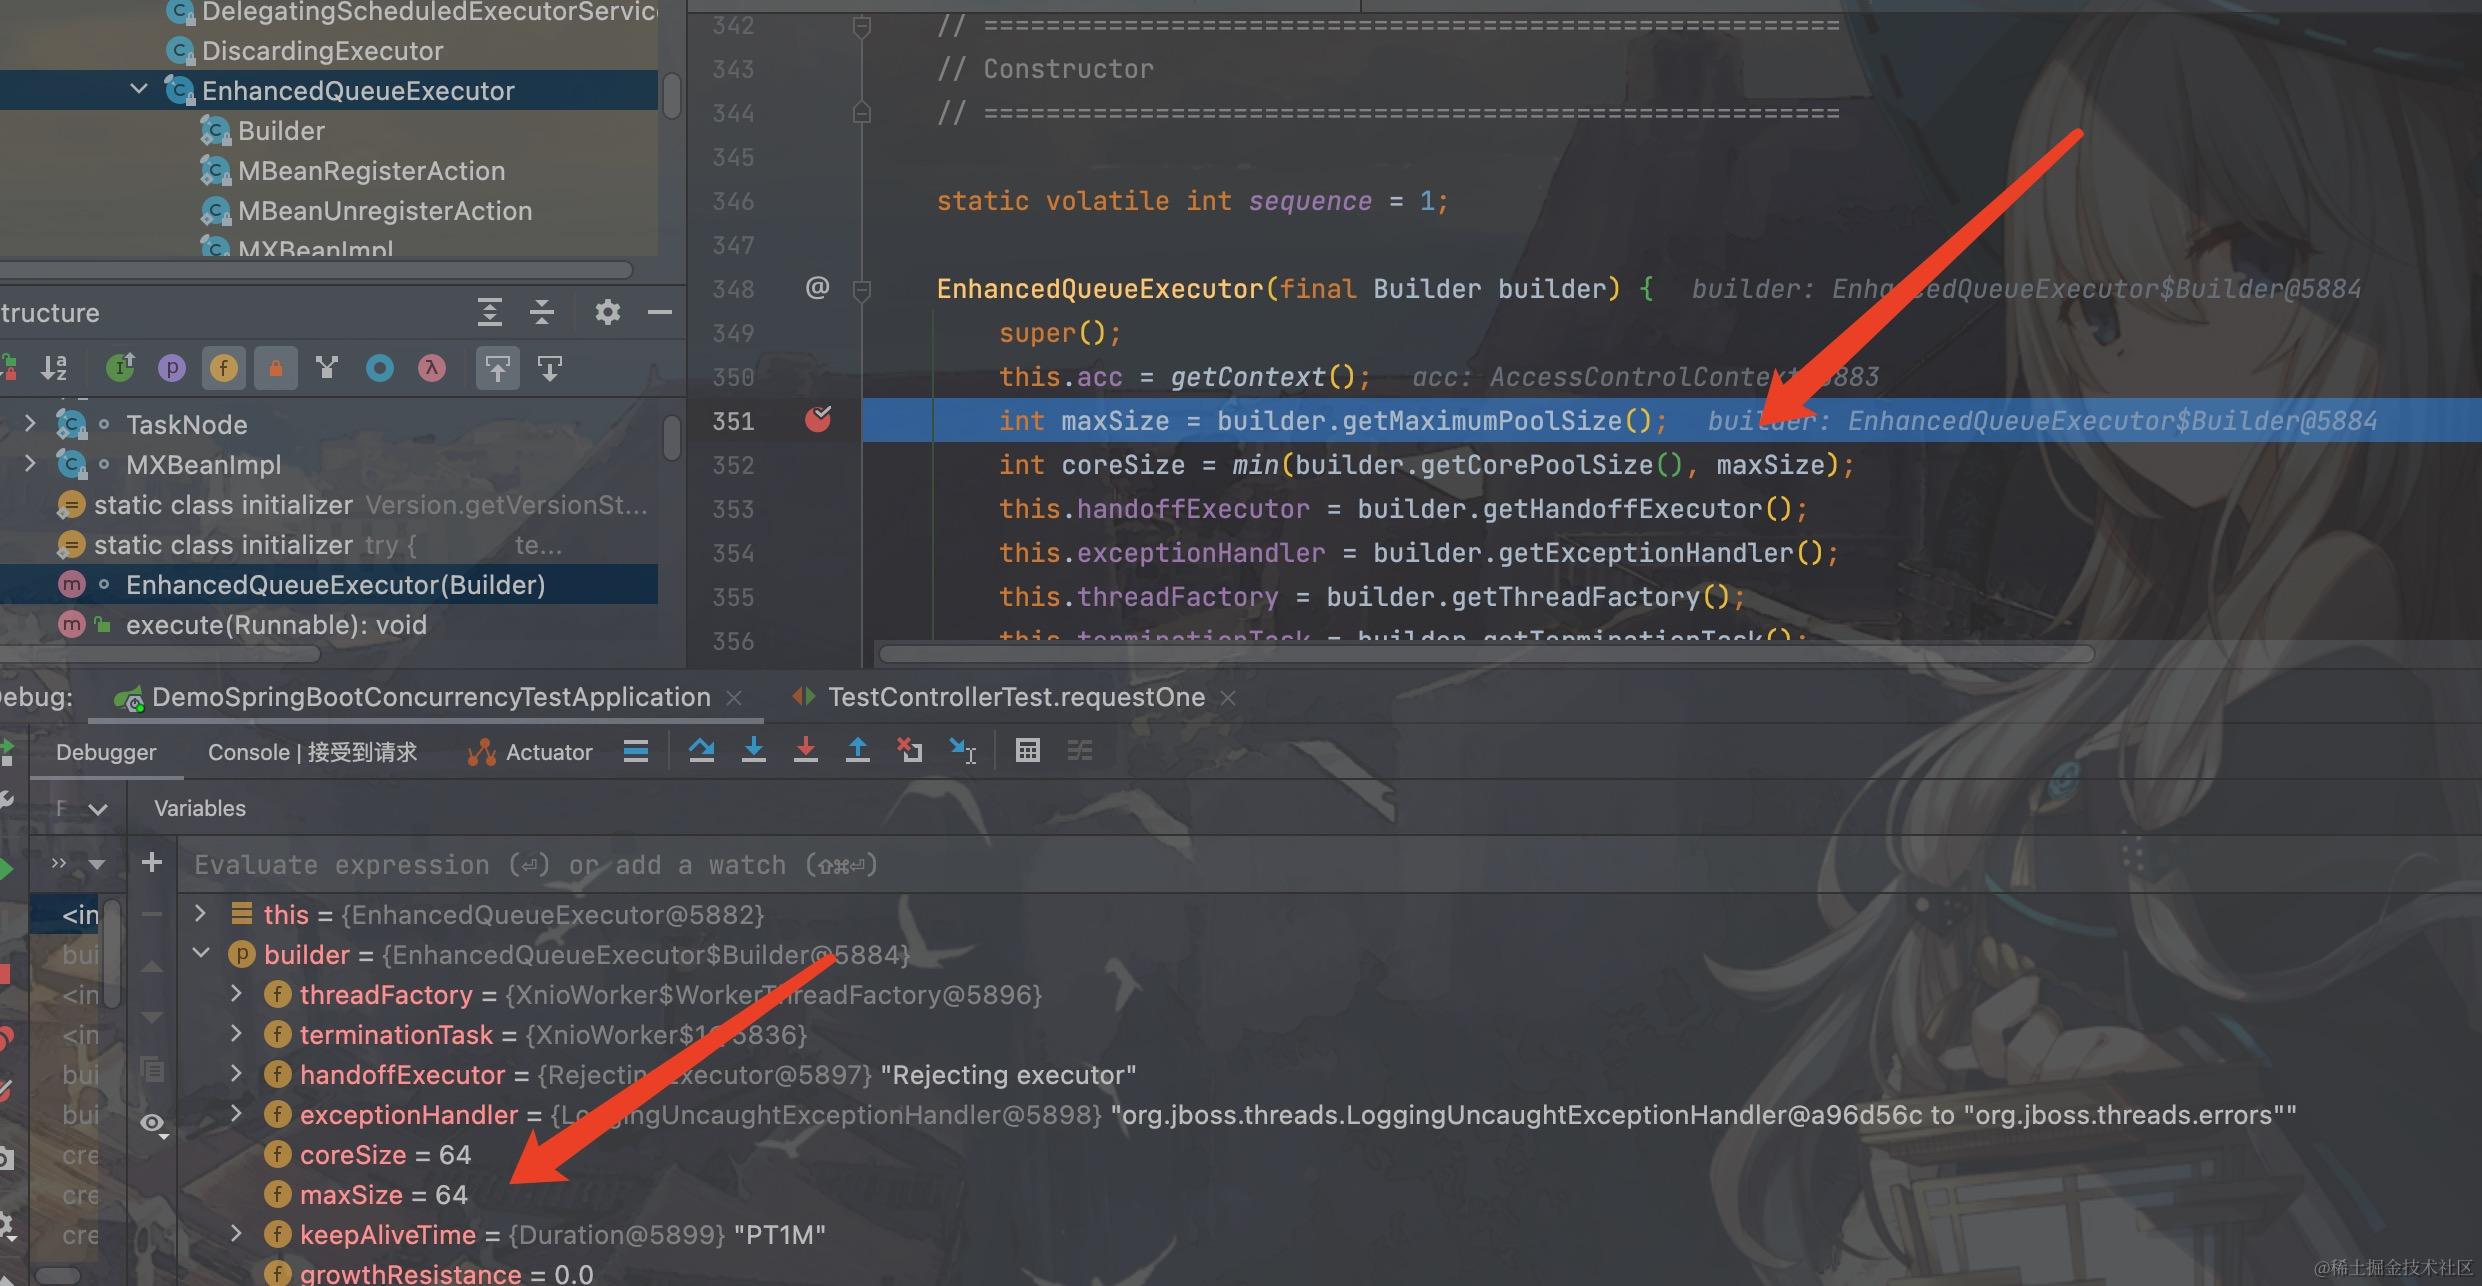Click Step Into in debugger toolbar

(754, 750)
